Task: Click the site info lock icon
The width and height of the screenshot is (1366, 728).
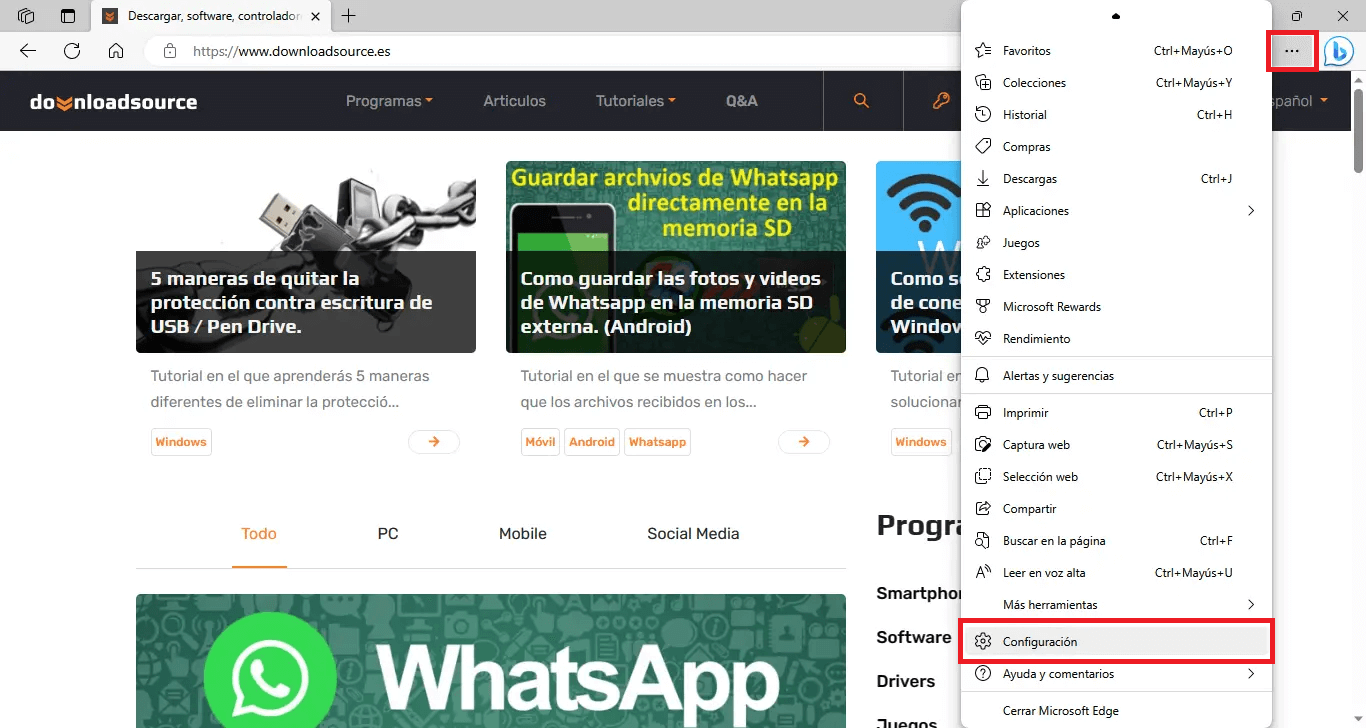Action: (170, 51)
